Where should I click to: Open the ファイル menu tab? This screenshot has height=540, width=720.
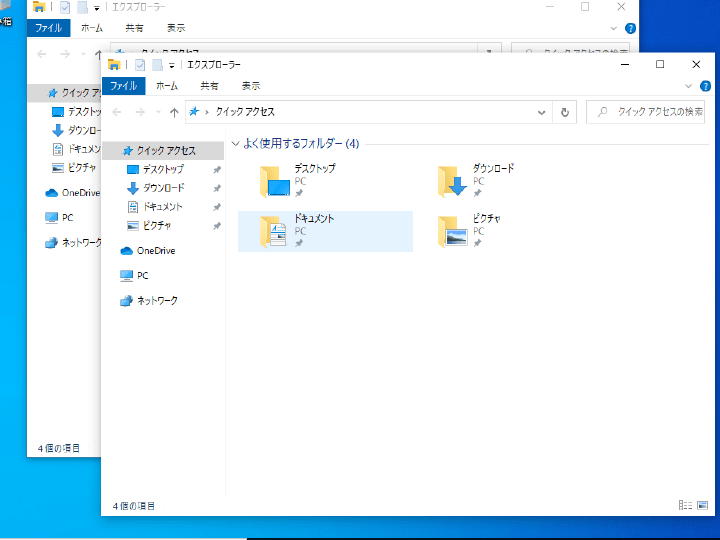pos(124,86)
